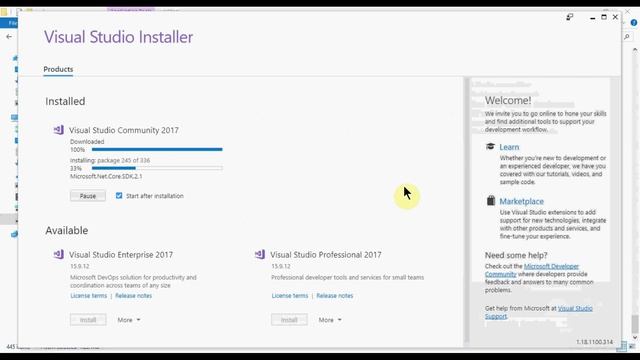Click Install for Visual Studio Enterprise 2017
This screenshot has width=640, height=360.
[x=88, y=320]
